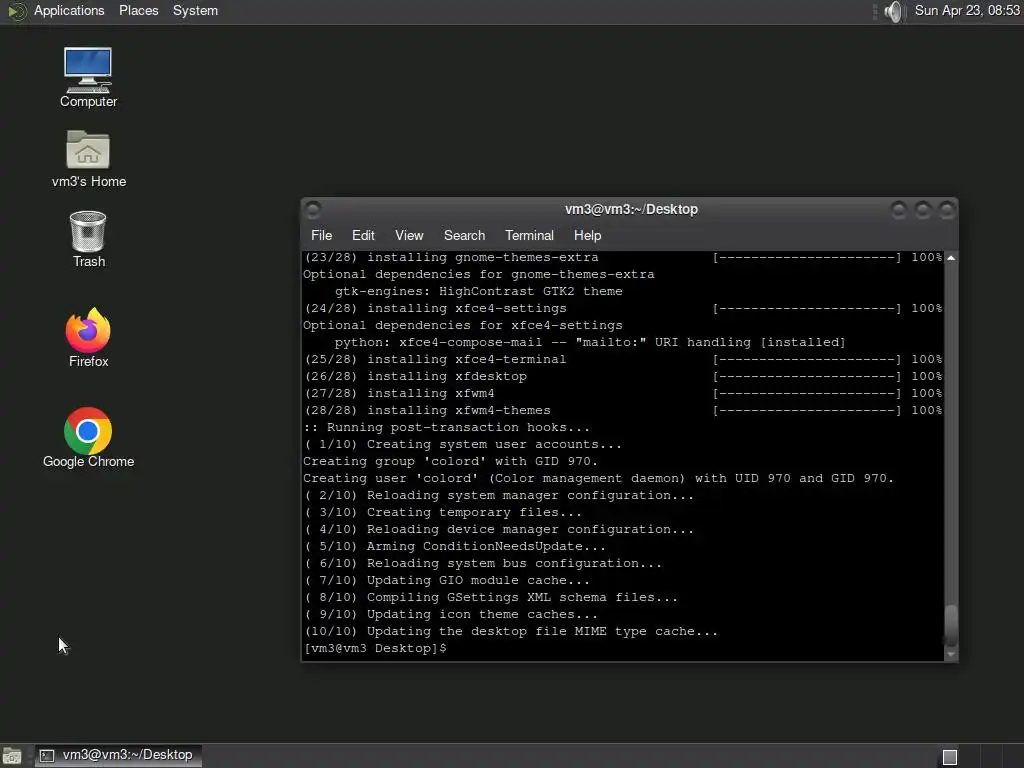This screenshot has width=1024, height=768.
Task: Open the System menu
Action: point(195,10)
